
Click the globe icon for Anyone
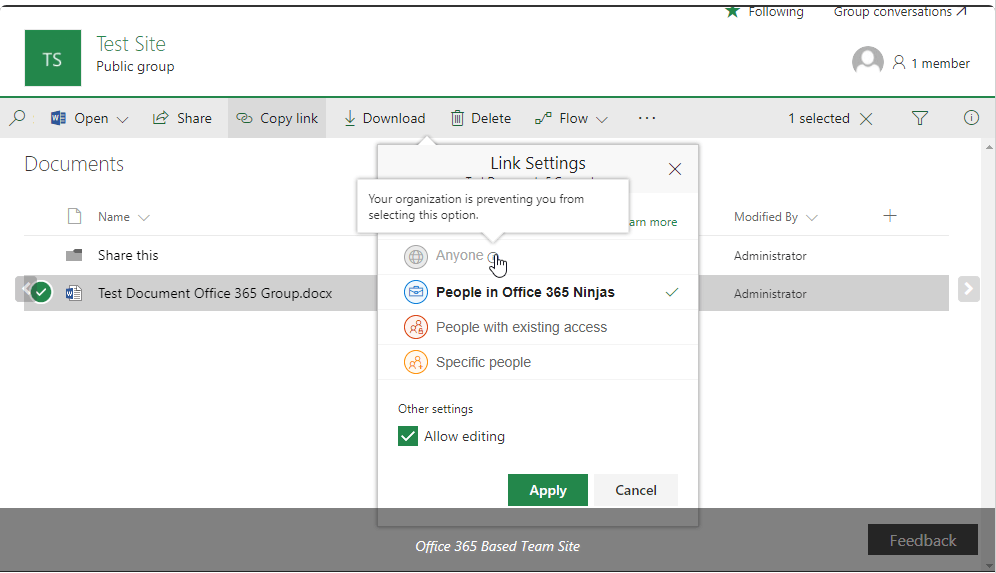pyautogui.click(x=415, y=257)
